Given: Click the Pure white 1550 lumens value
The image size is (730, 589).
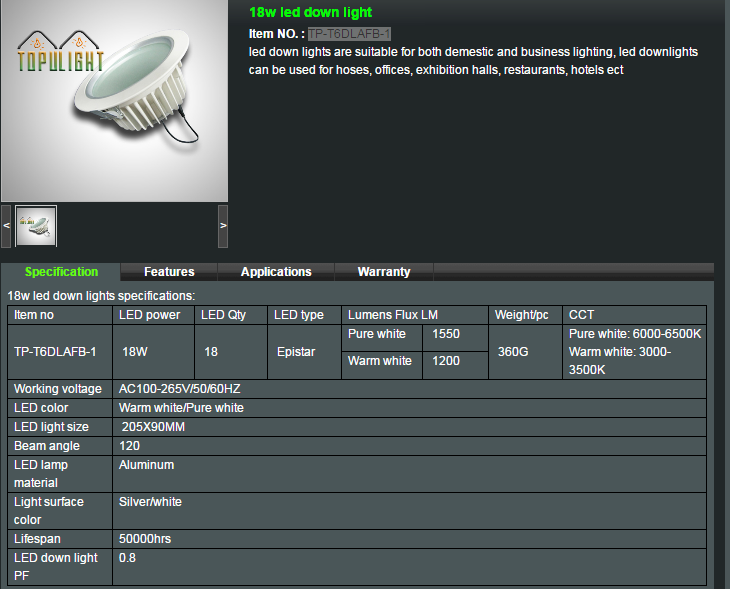Looking at the screenshot, I should (x=446, y=334).
